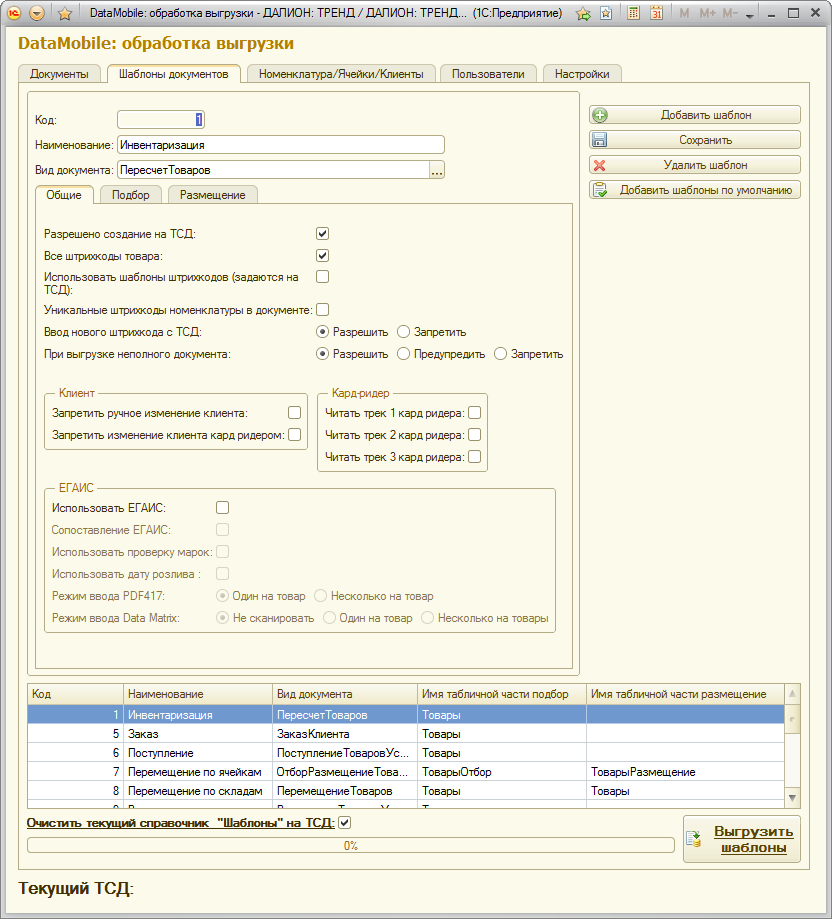This screenshot has height=919, width=832.
Task: Click the Сохранить button
Action: point(695,140)
